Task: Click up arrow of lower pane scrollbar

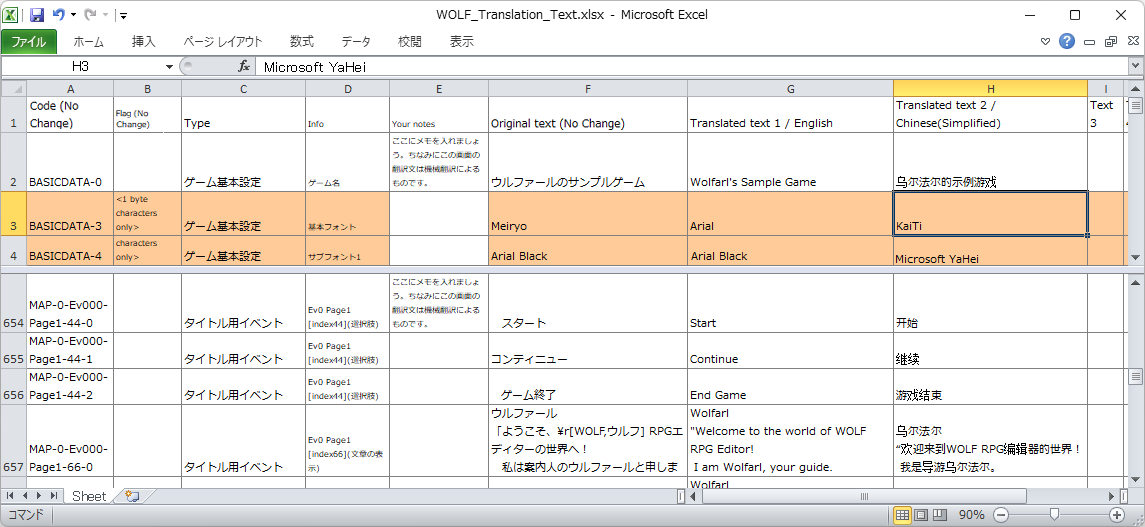Action: (1136, 282)
